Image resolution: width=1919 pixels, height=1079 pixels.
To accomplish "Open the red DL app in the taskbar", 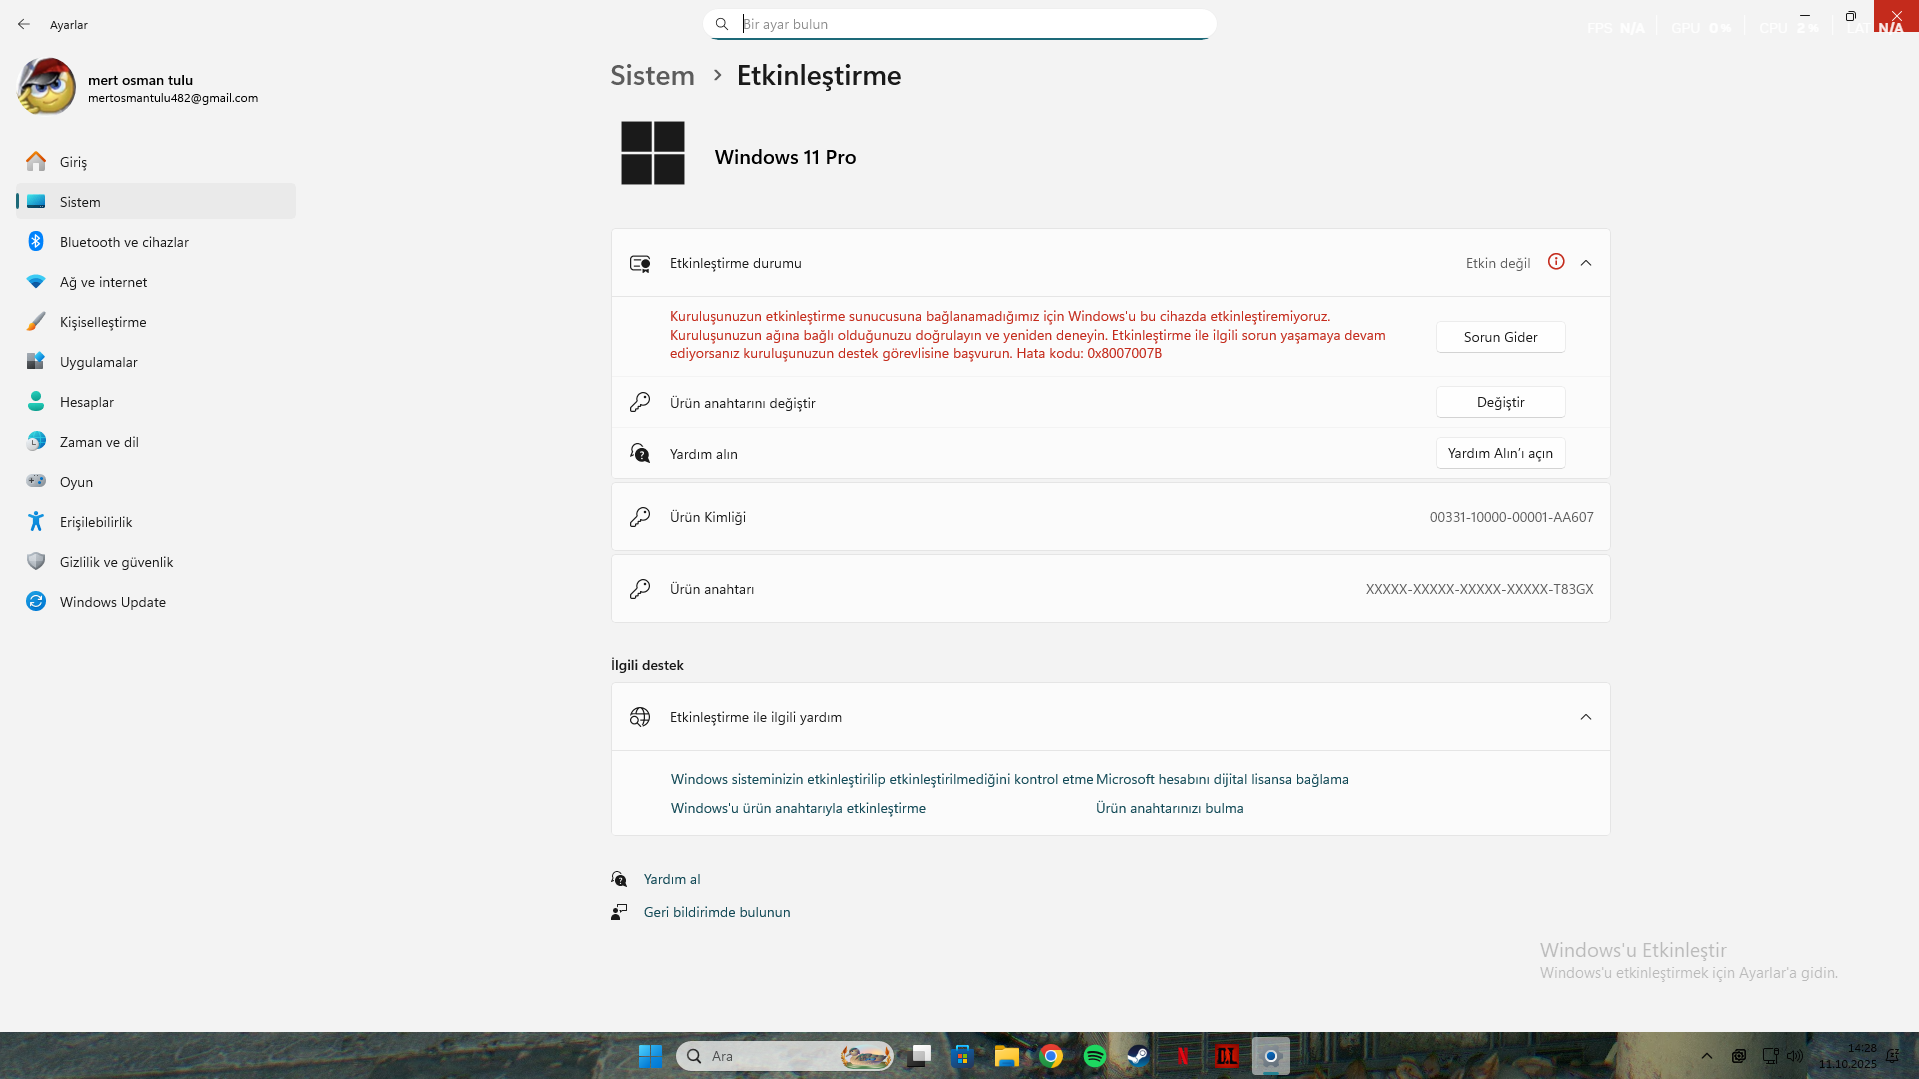I will 1227,1056.
